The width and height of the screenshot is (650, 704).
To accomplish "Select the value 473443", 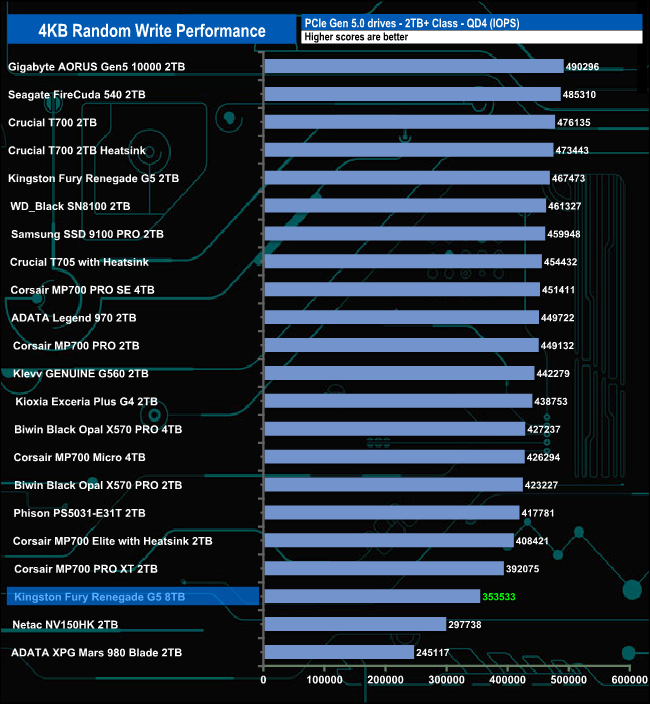I will 572,150.
